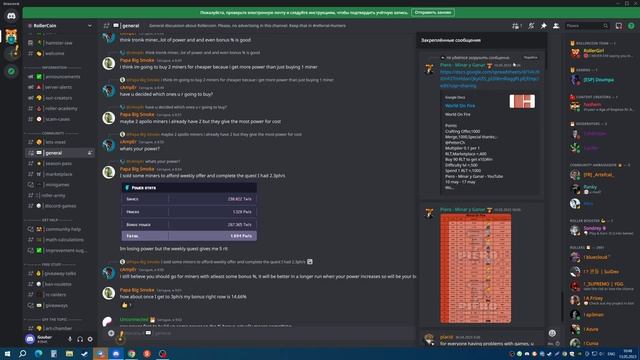Click World On Fire embed title link

(x=460, y=106)
